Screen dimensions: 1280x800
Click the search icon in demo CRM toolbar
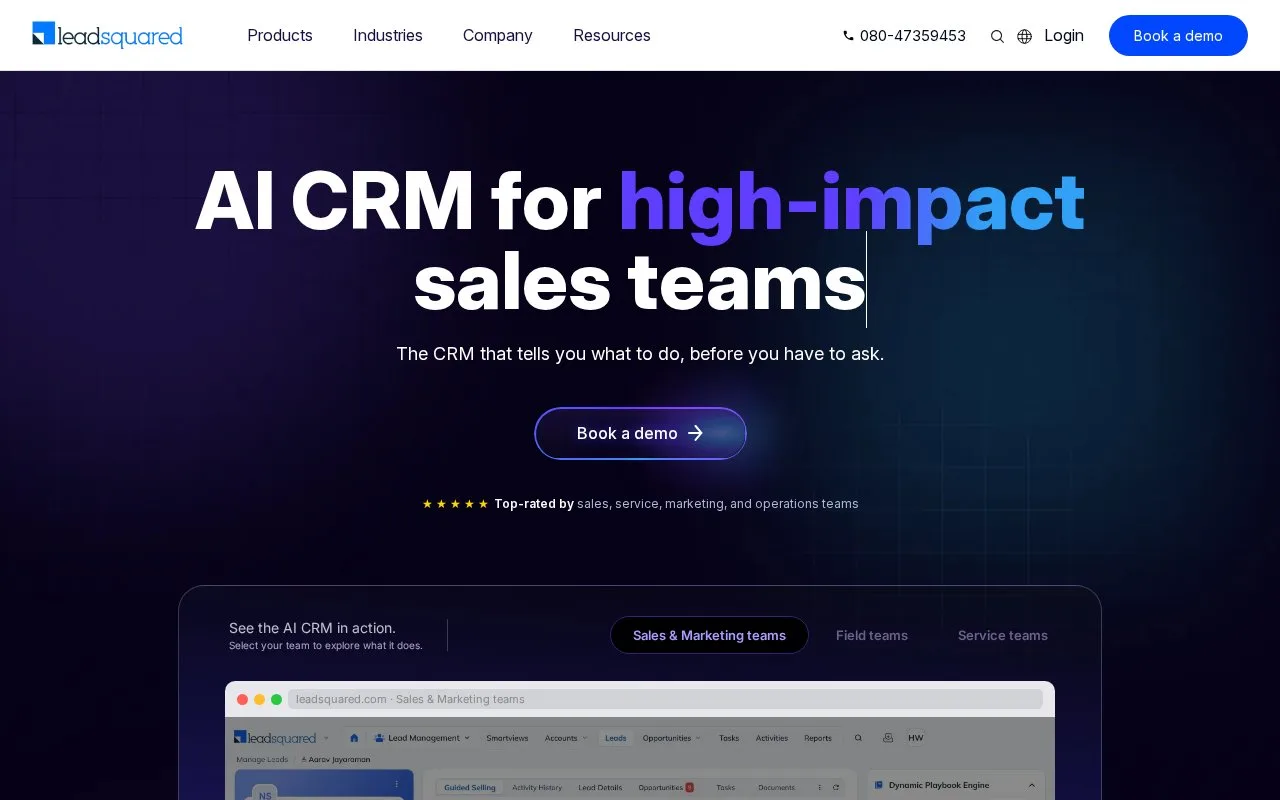click(x=858, y=738)
